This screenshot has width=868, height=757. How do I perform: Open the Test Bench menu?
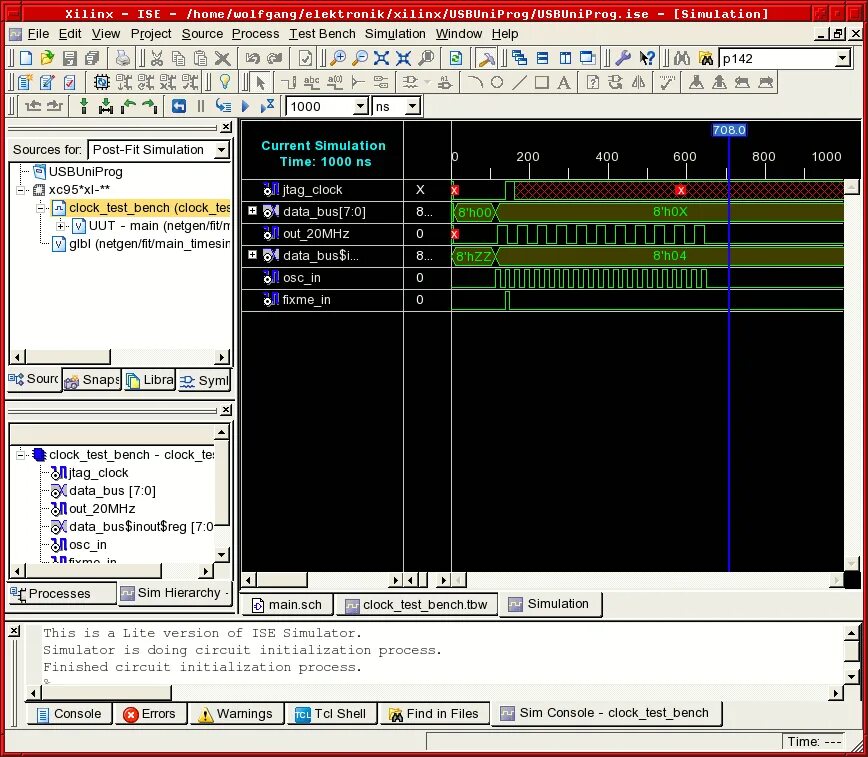tap(322, 34)
